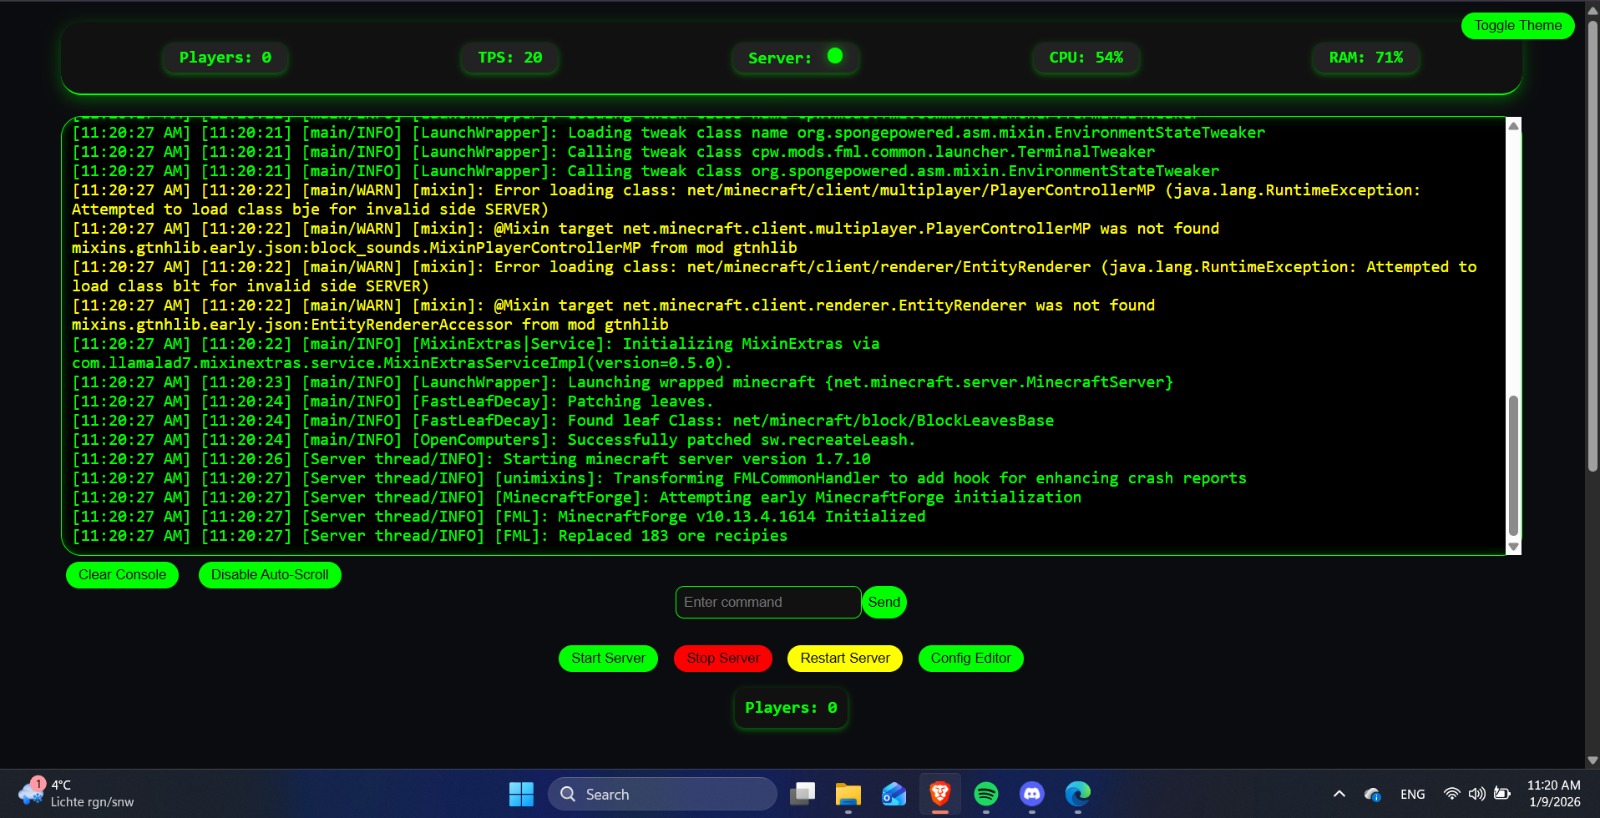Screen dimensions: 1600x818
Task: Click the page scrollbar on the right edge
Action: (1592, 245)
